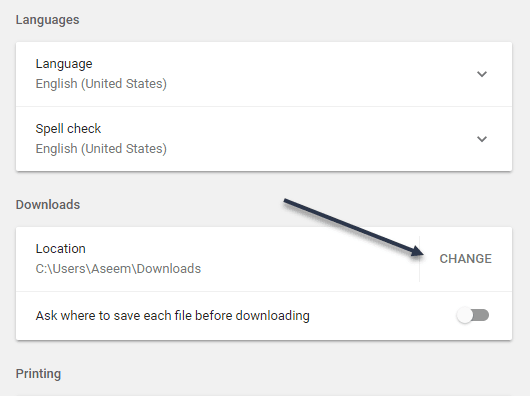The height and width of the screenshot is (396, 530).
Task: Click the C:\Users\Aseem\Downloads path text
Action: pos(118,269)
